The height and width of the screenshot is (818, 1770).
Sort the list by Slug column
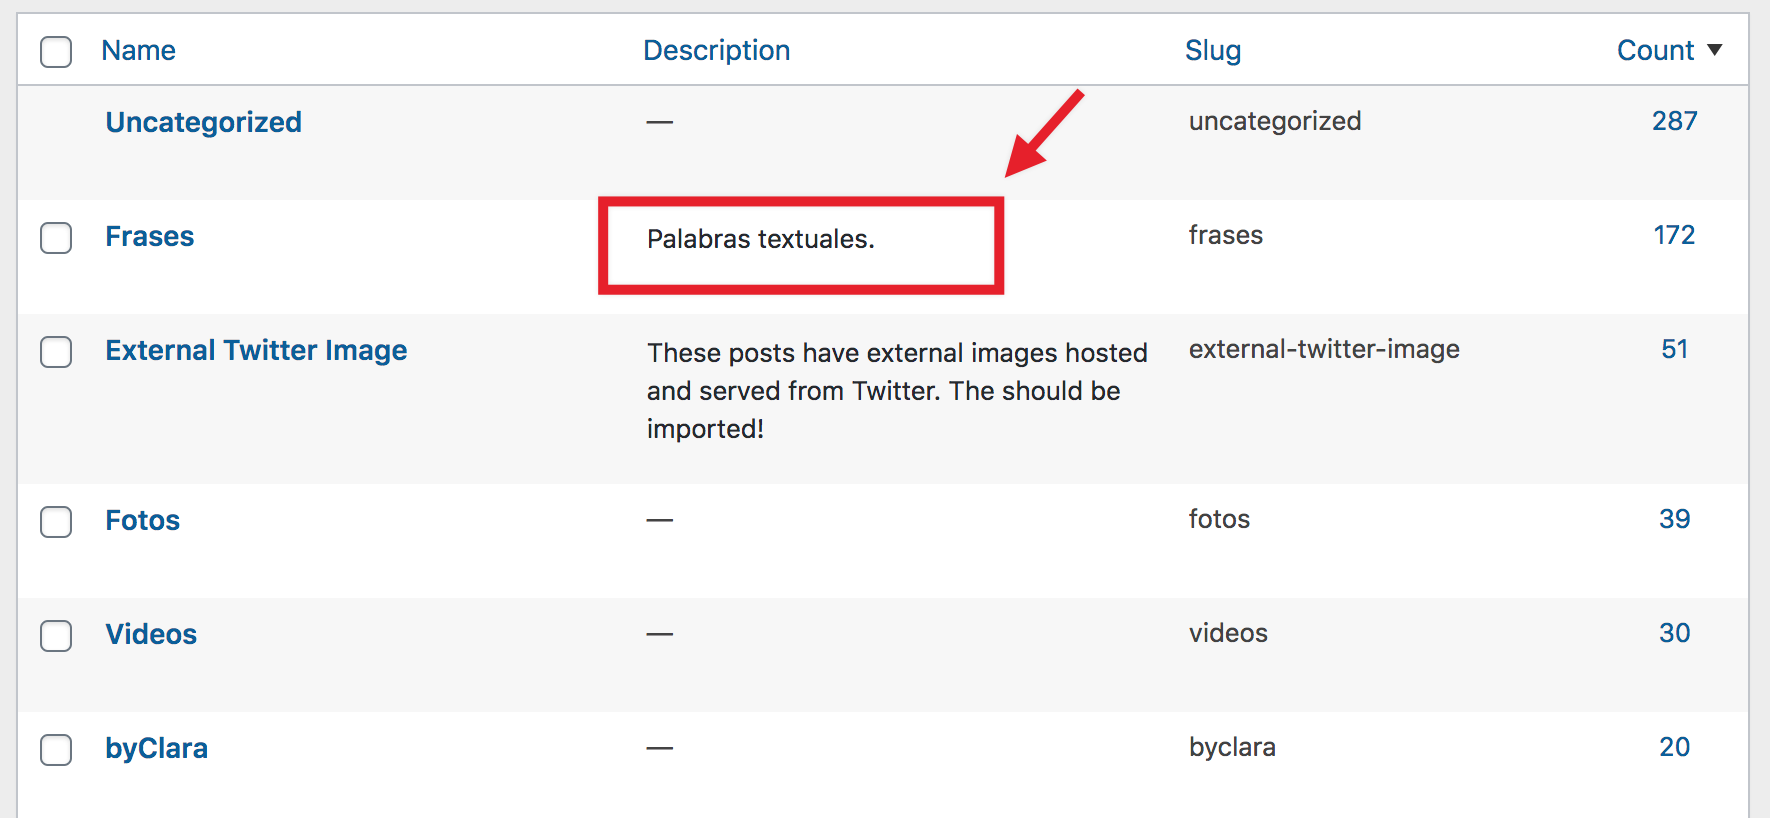point(1213,50)
